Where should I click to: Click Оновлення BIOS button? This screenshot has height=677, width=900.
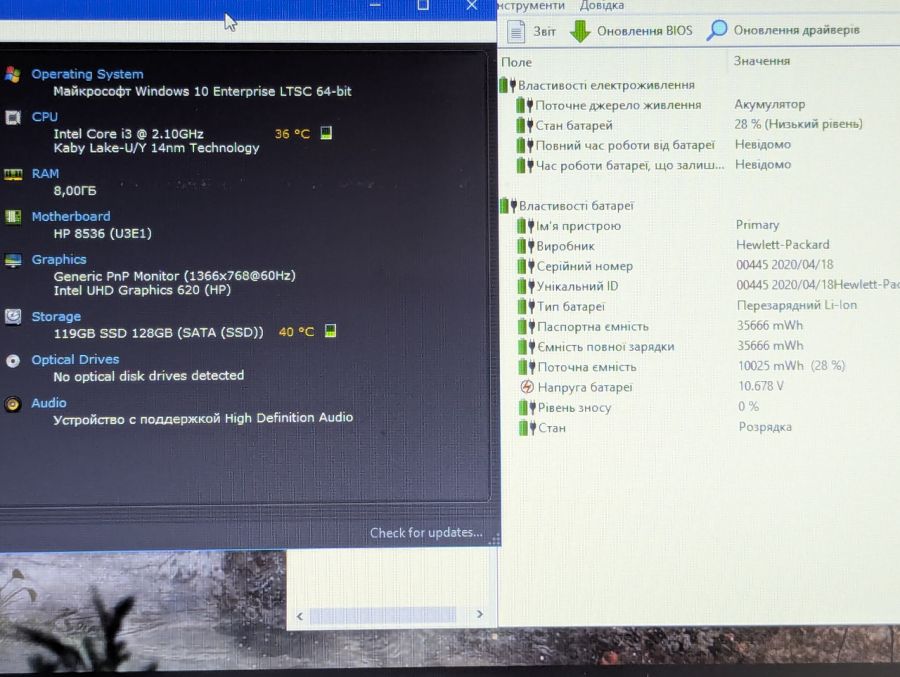(631, 31)
